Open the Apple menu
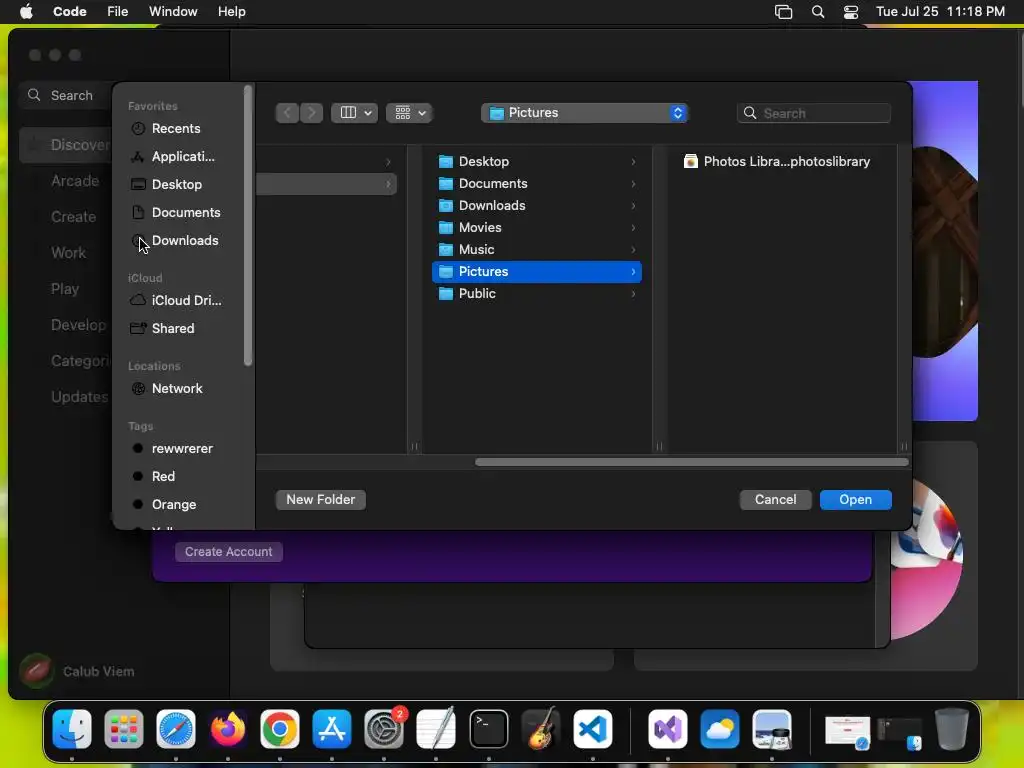Screen dimensions: 1024x768 [26, 12]
